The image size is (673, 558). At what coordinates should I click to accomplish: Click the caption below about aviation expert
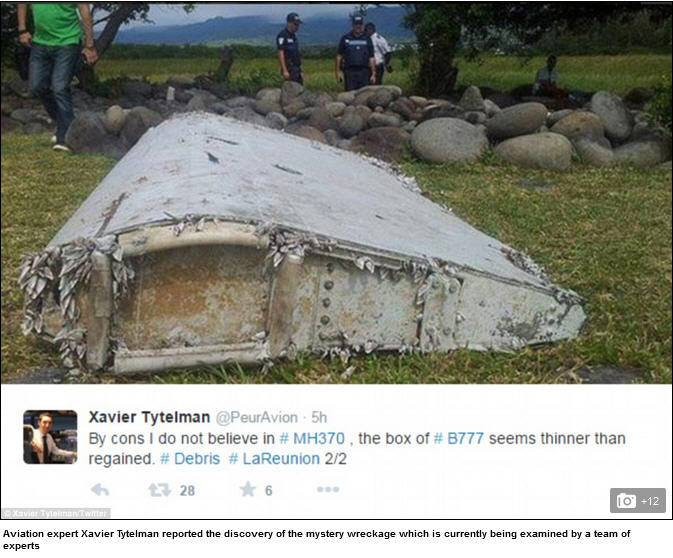click(x=316, y=540)
